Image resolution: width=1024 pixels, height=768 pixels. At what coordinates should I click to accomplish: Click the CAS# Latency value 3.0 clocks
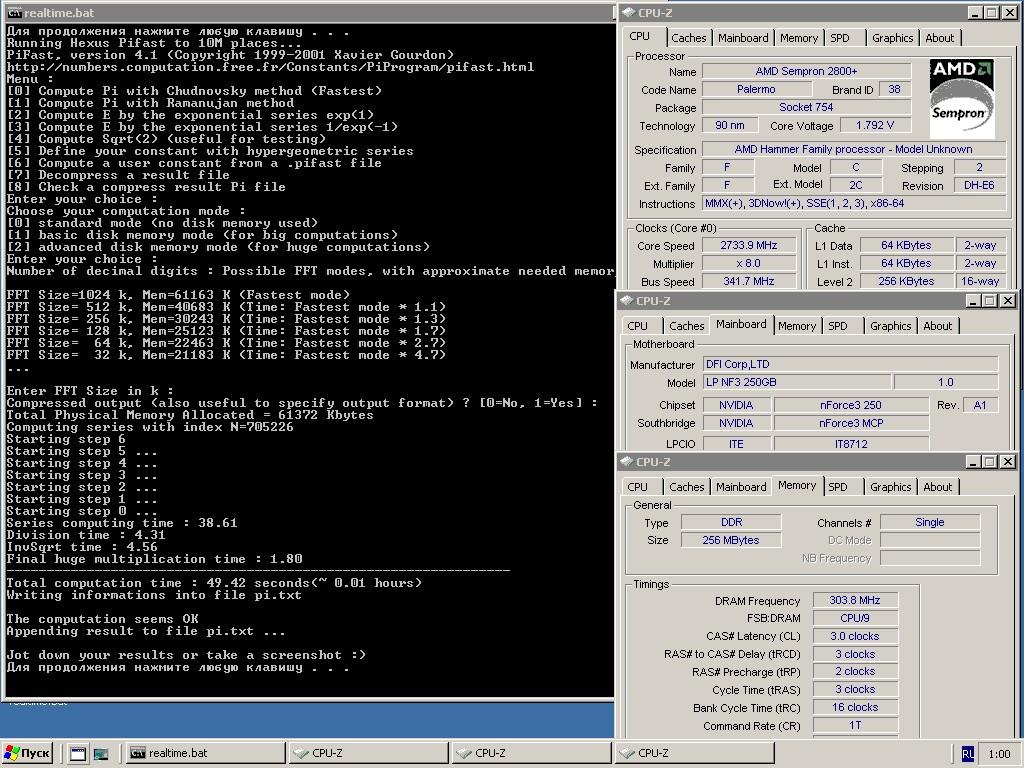pyautogui.click(x=855, y=636)
